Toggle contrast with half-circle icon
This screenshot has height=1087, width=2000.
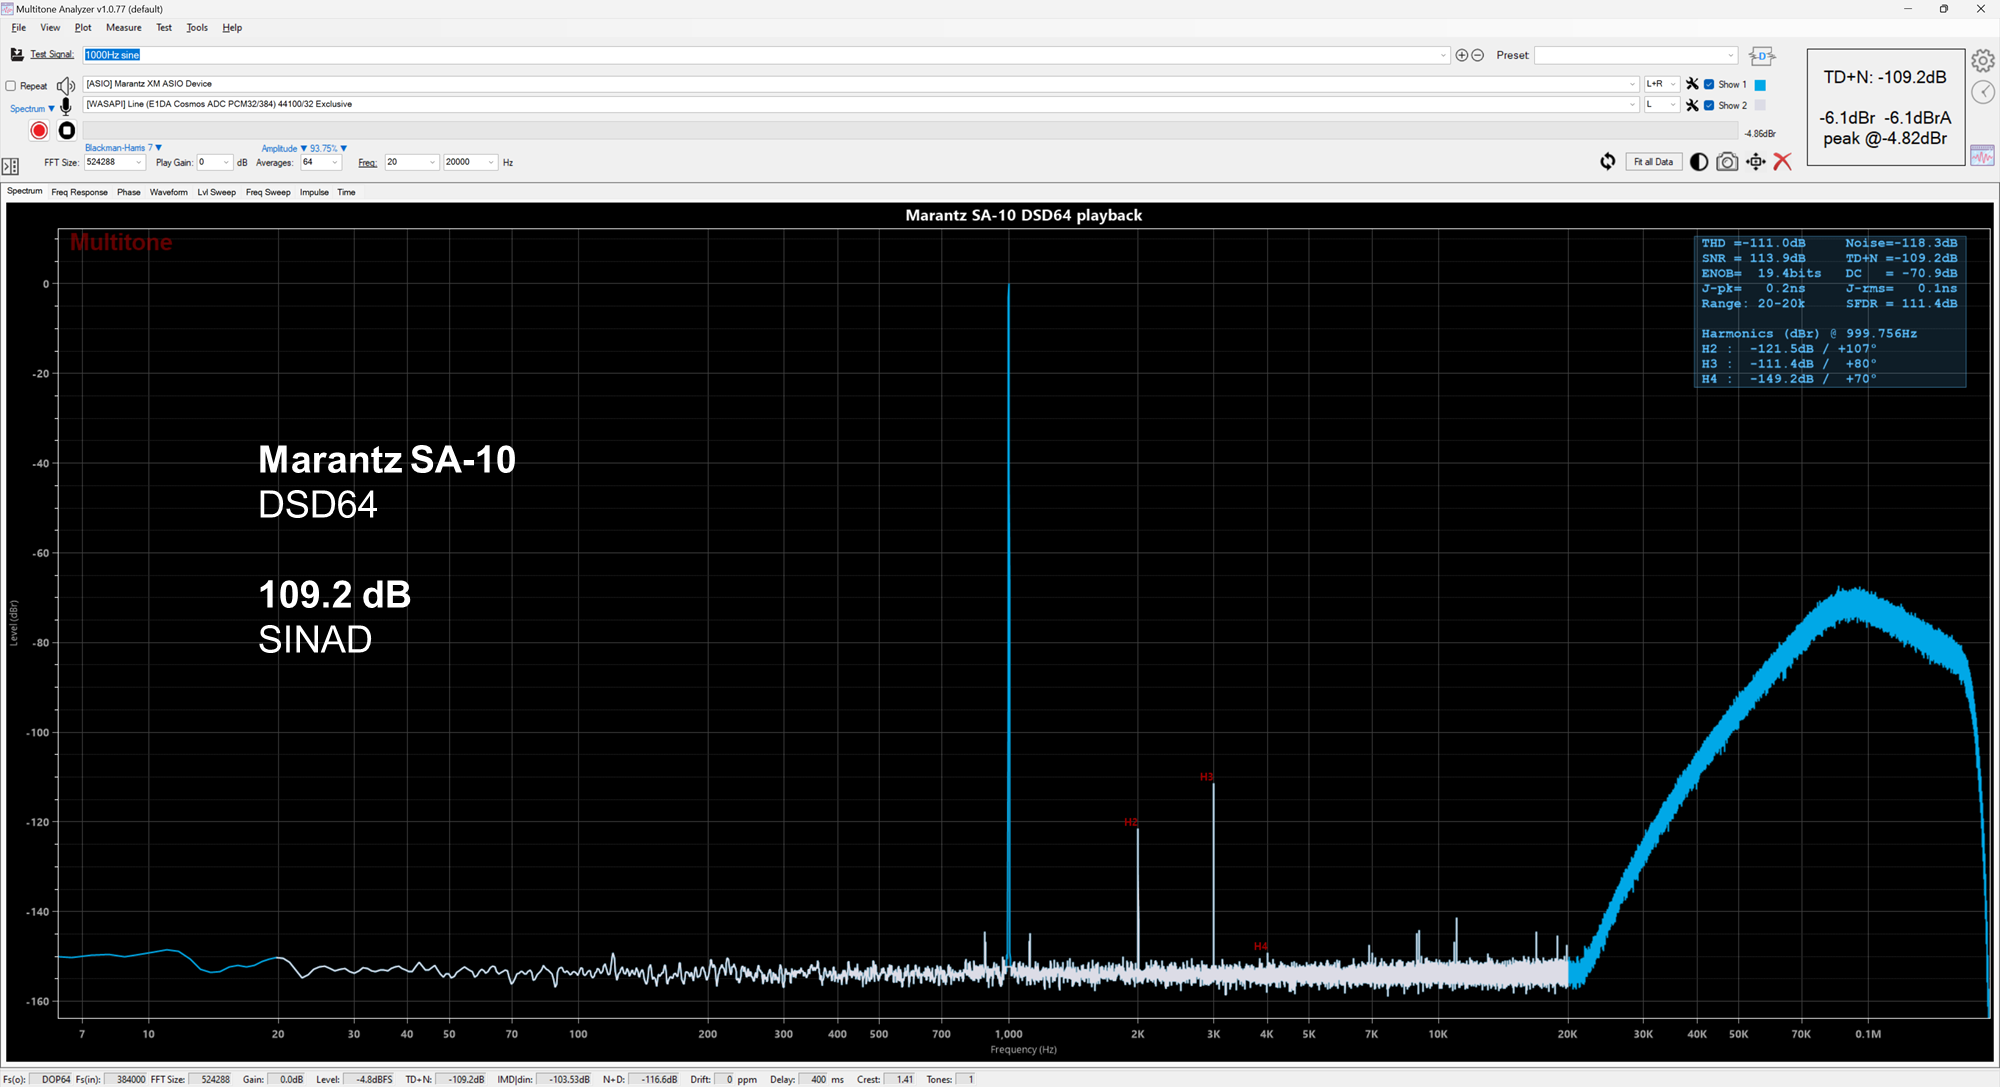1698,161
